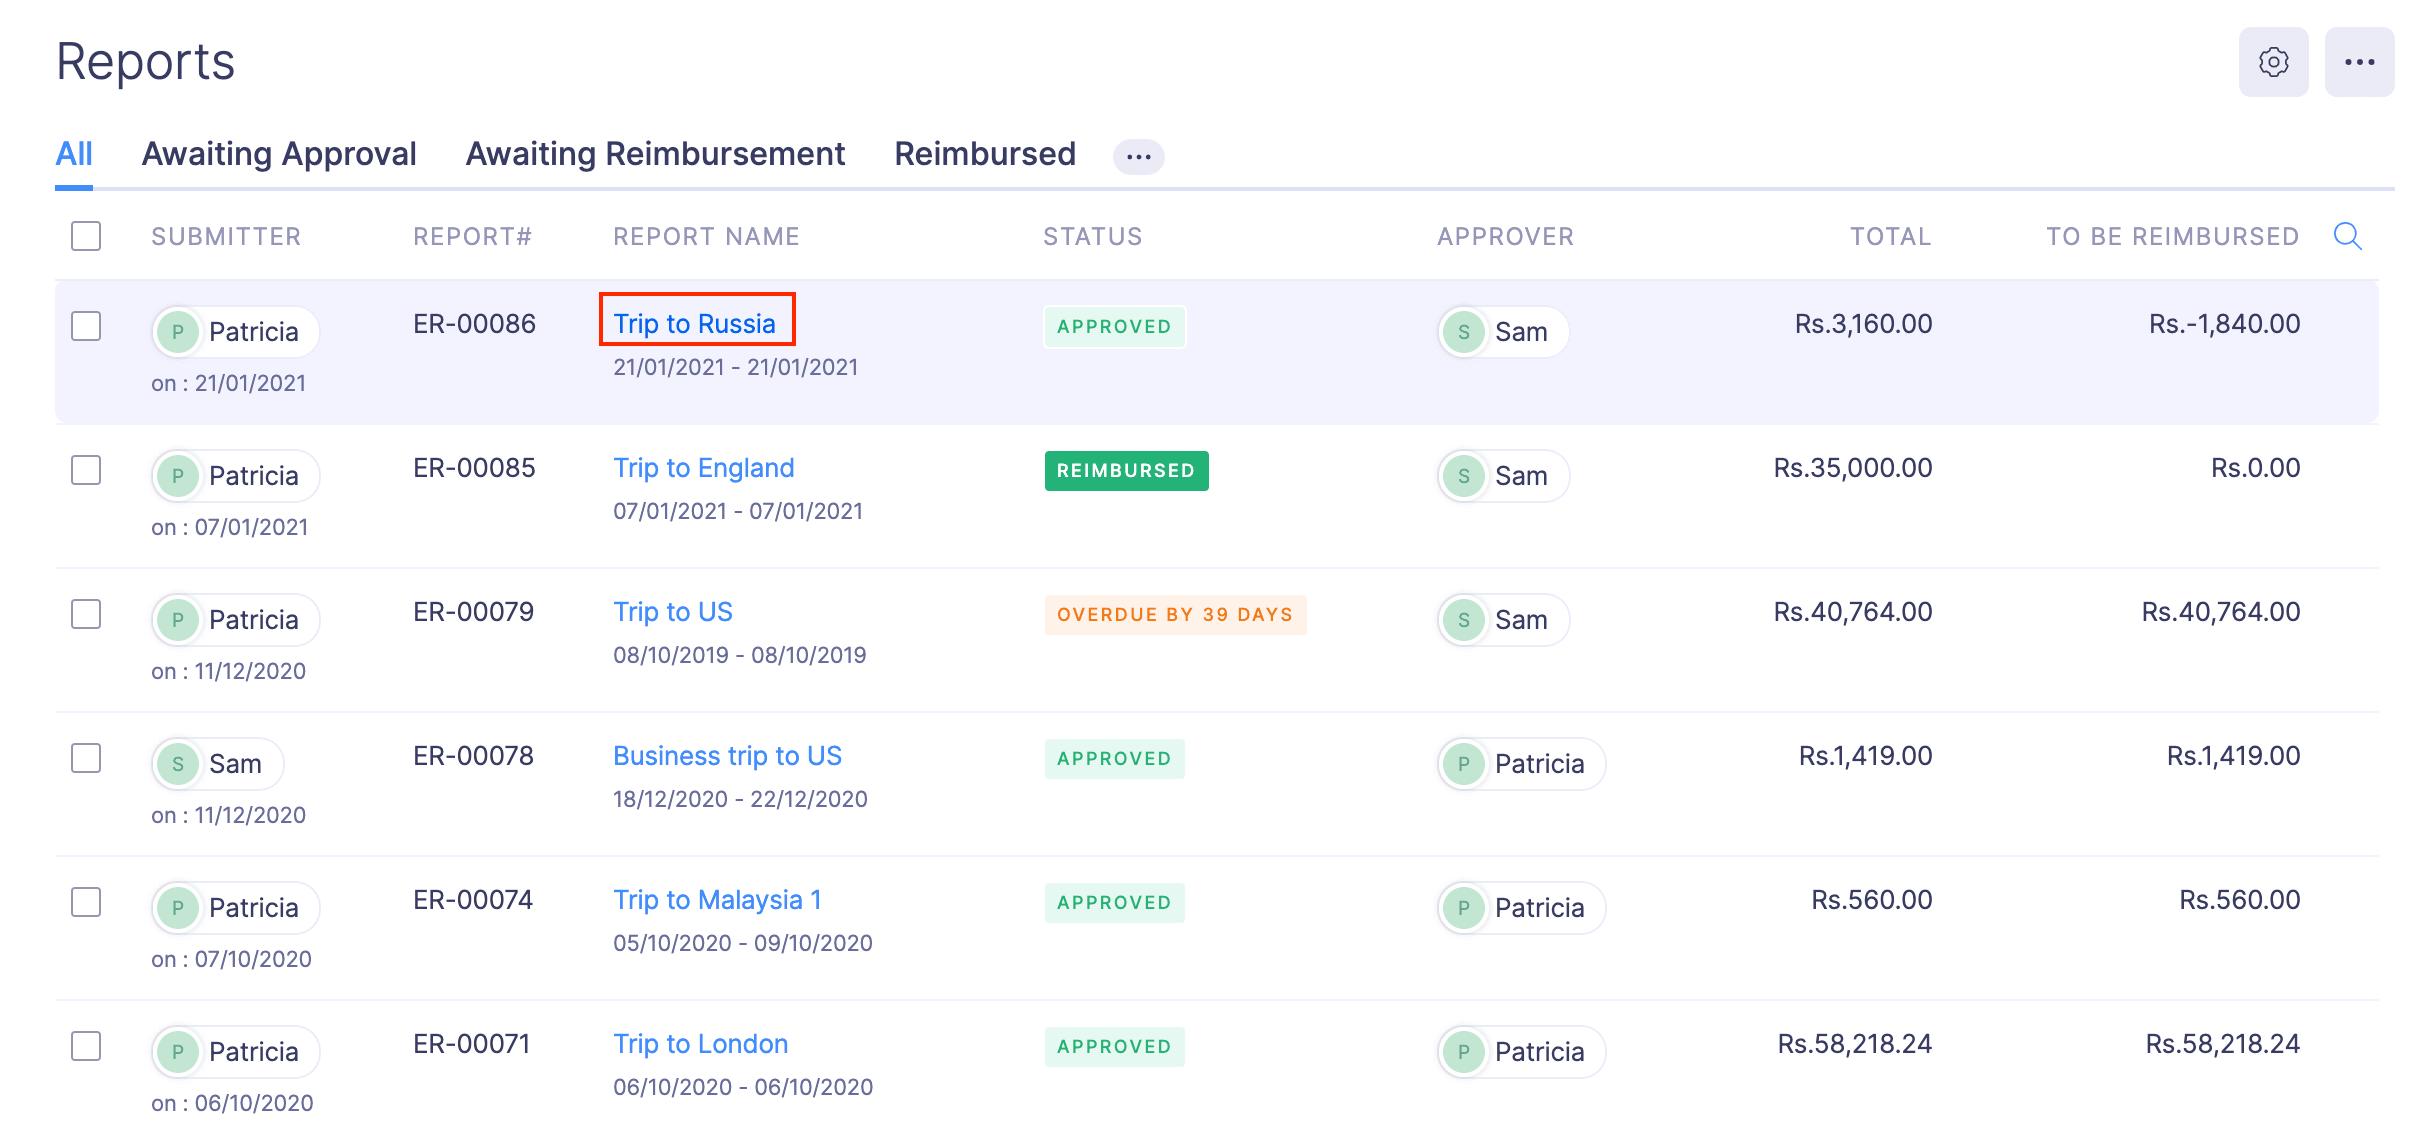Click the REIMBURSED status badge on ER-00085
The height and width of the screenshot is (1140, 2423).
[1125, 470]
